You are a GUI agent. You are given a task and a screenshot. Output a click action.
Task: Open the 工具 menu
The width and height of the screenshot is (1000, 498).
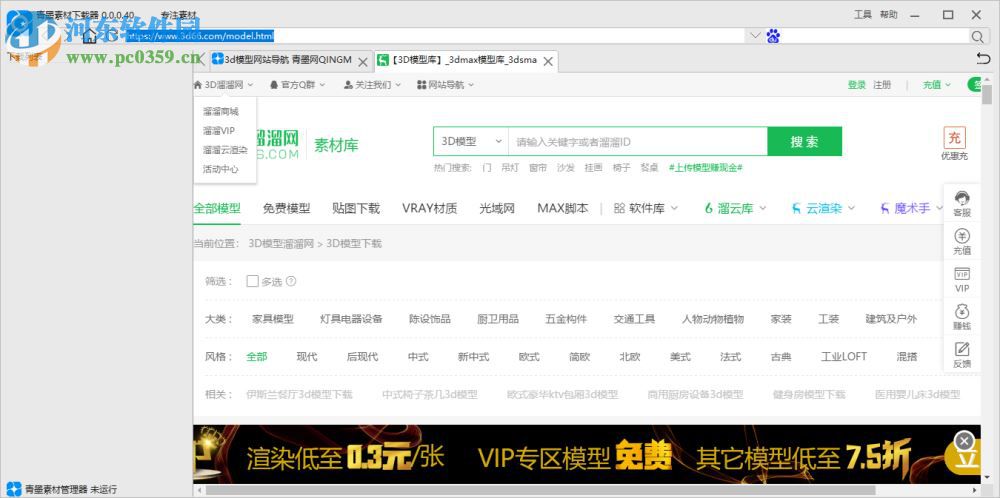tap(862, 14)
